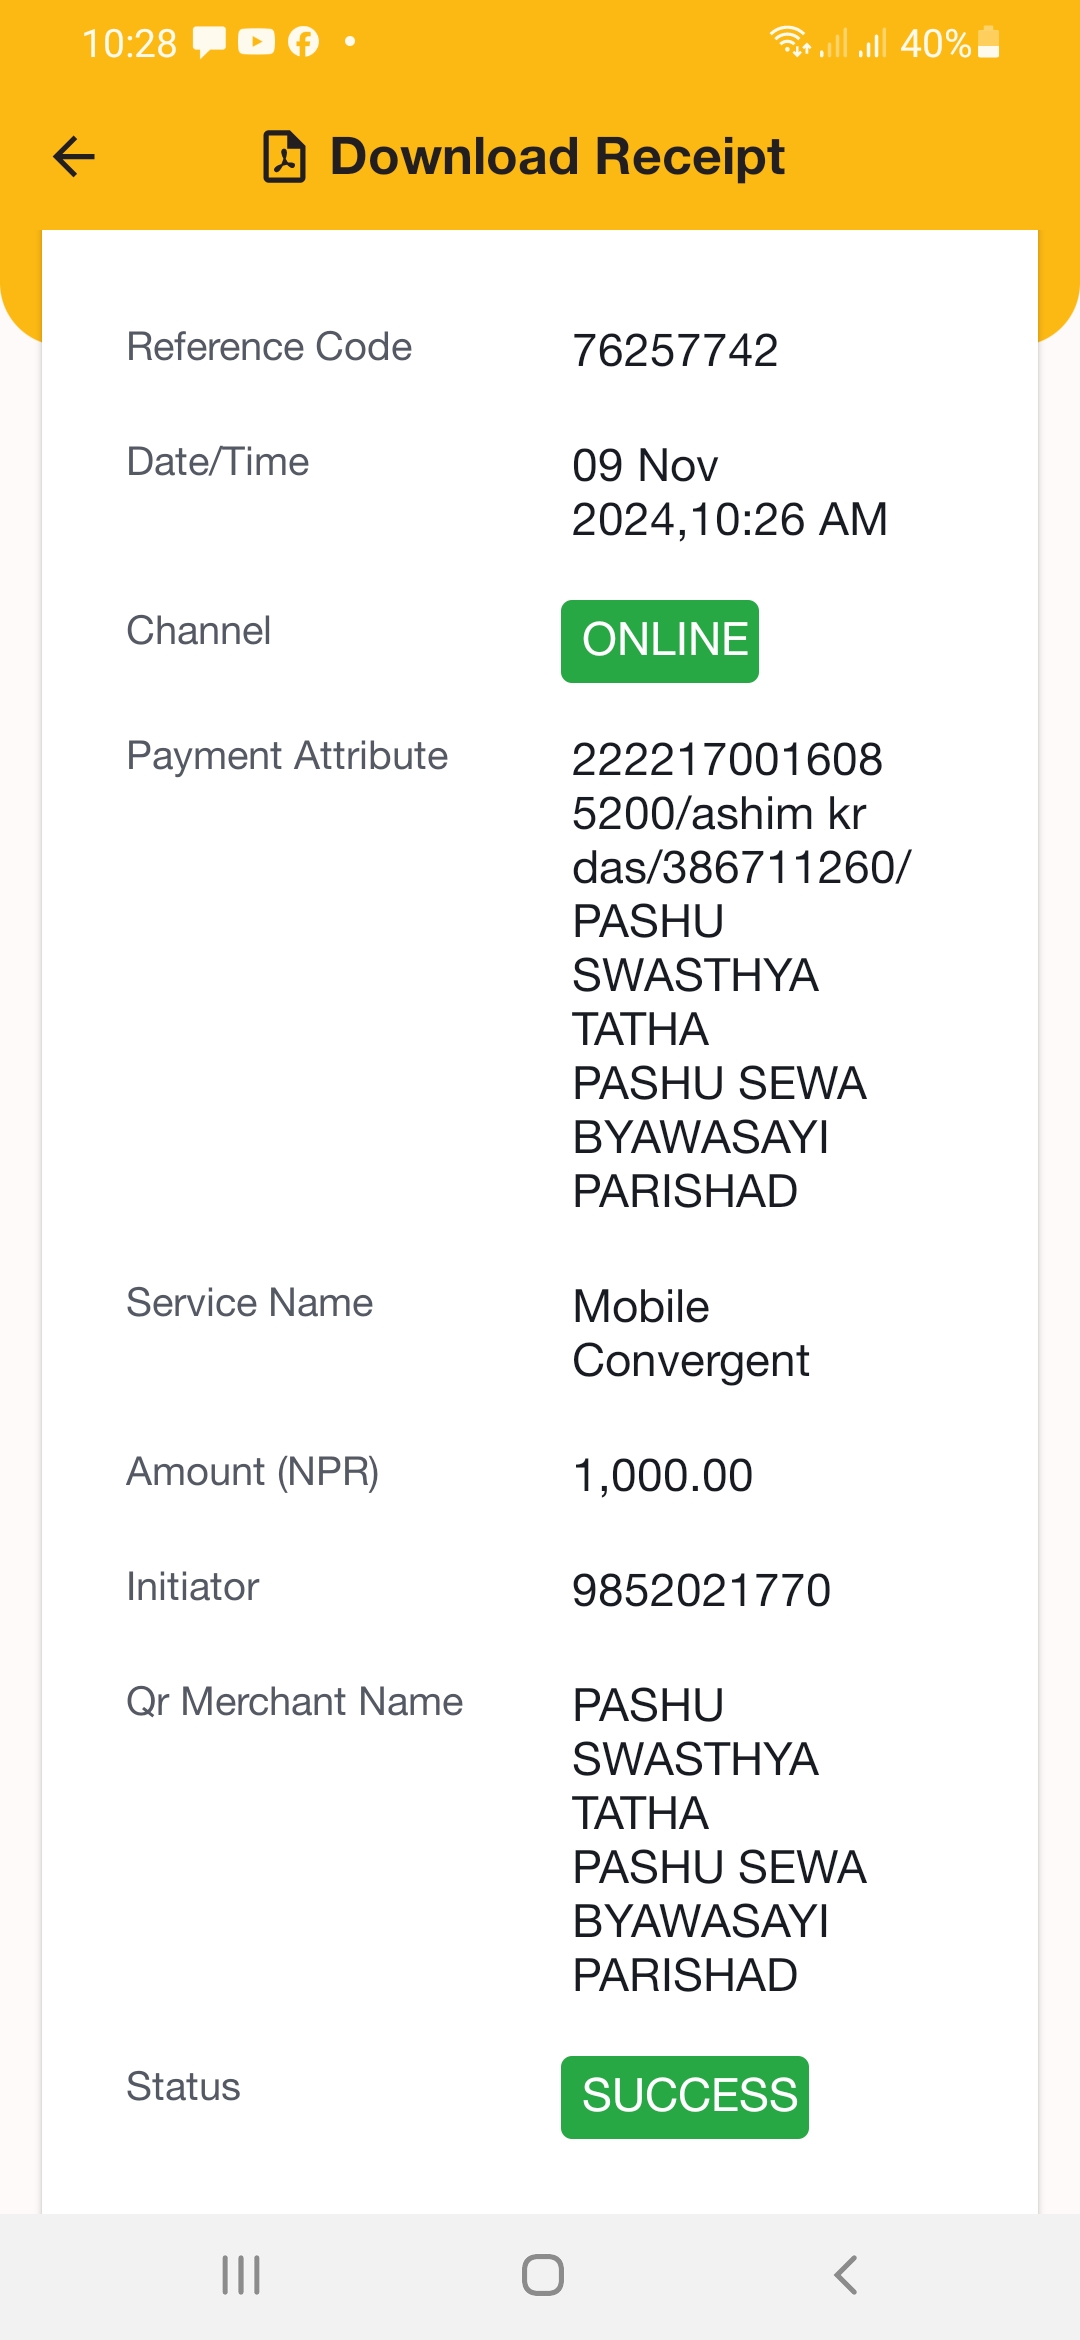Select reference code 76257742

675,351
